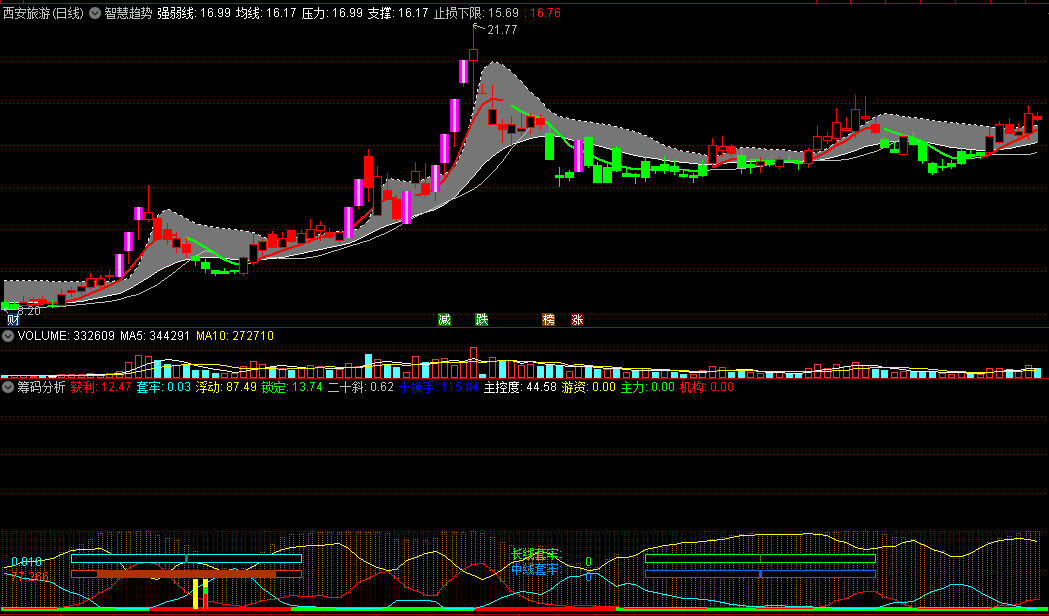1049x616 pixels.
Task: Click the VOLUME: 332609 label
Action: tap(66, 336)
